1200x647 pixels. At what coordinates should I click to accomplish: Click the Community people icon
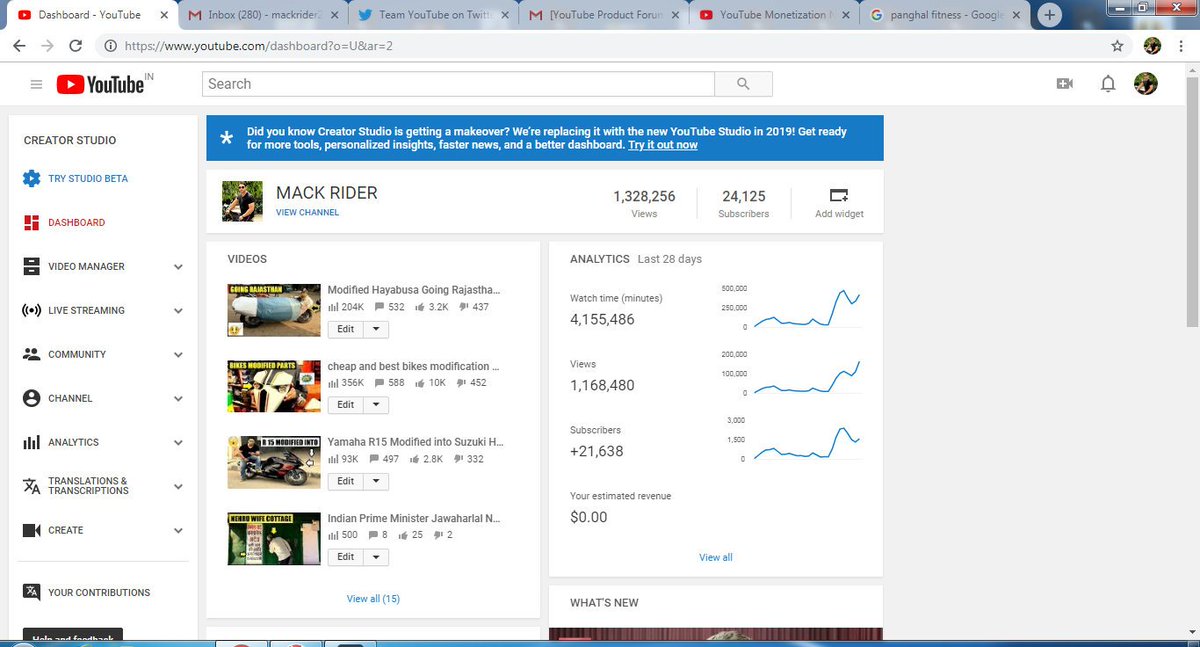tap(31, 354)
